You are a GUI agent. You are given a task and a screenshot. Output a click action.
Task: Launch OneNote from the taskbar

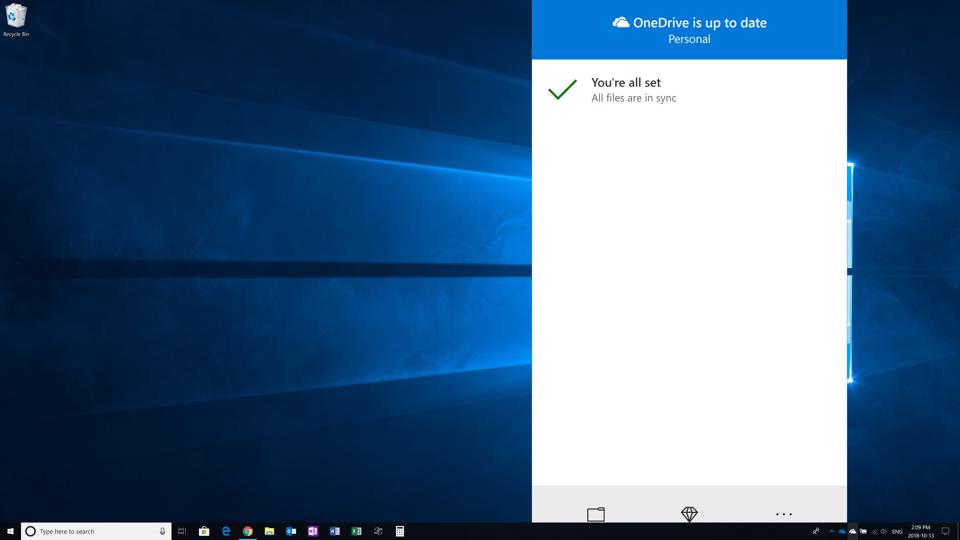pos(313,531)
